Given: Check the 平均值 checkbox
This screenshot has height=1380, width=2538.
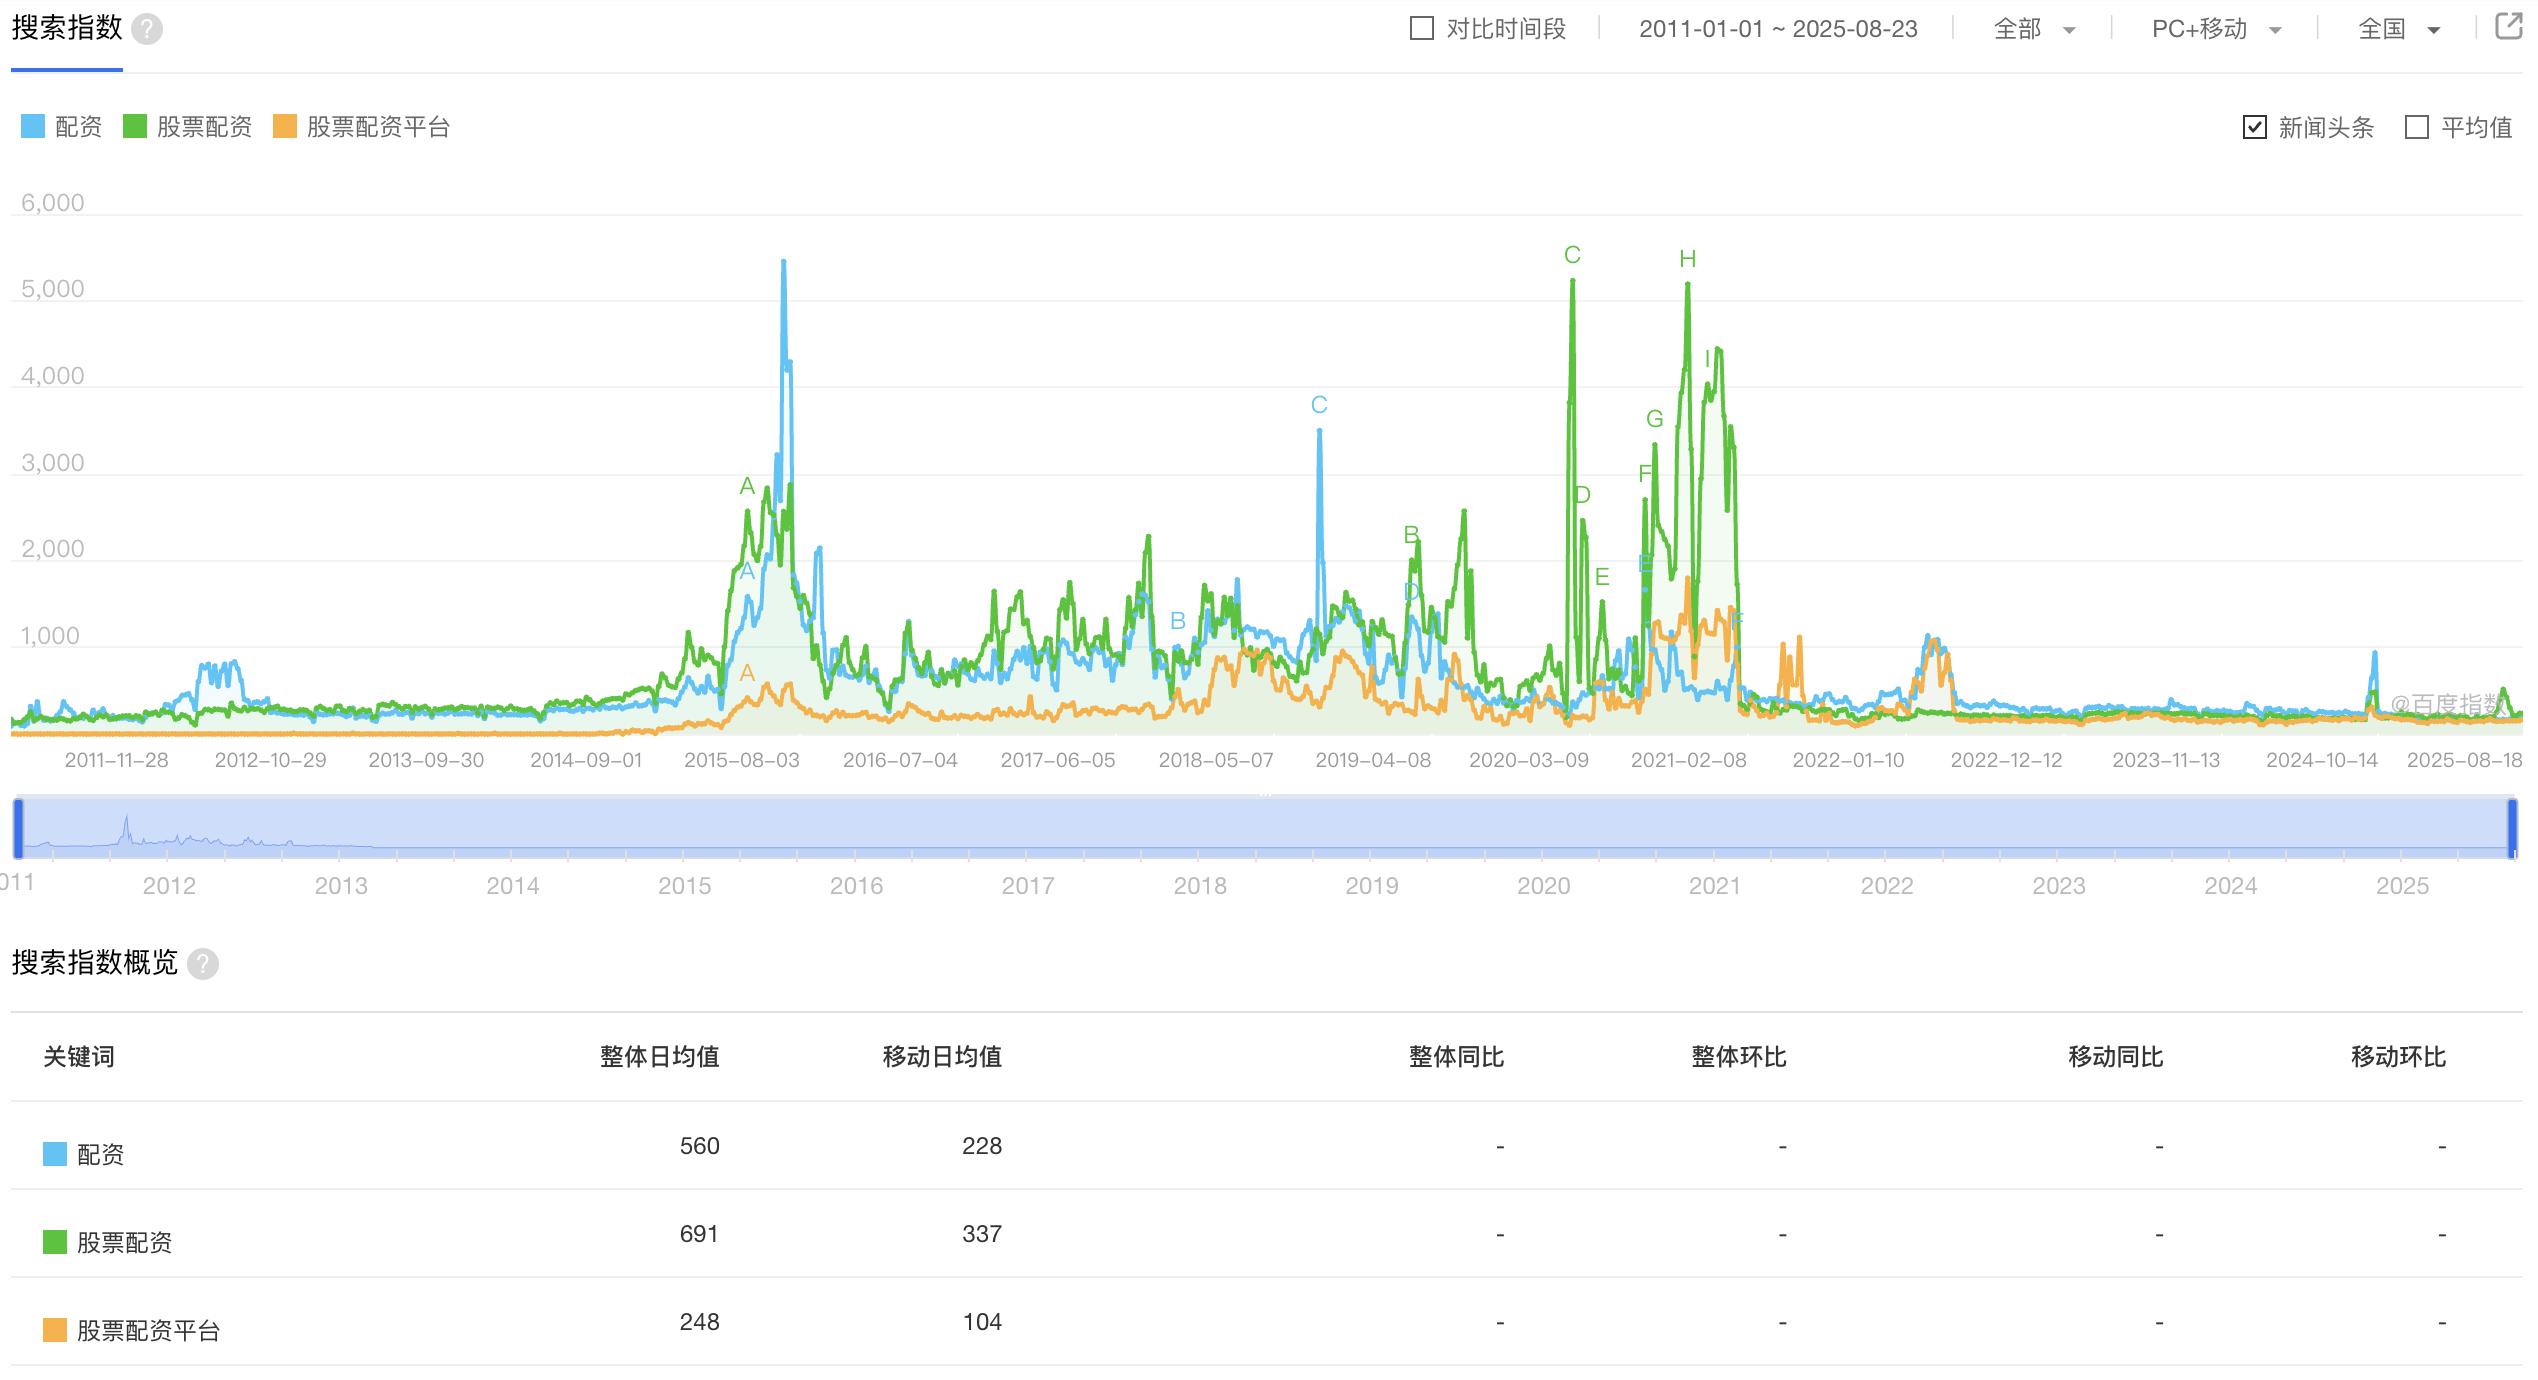Looking at the screenshot, I should pos(2417,127).
